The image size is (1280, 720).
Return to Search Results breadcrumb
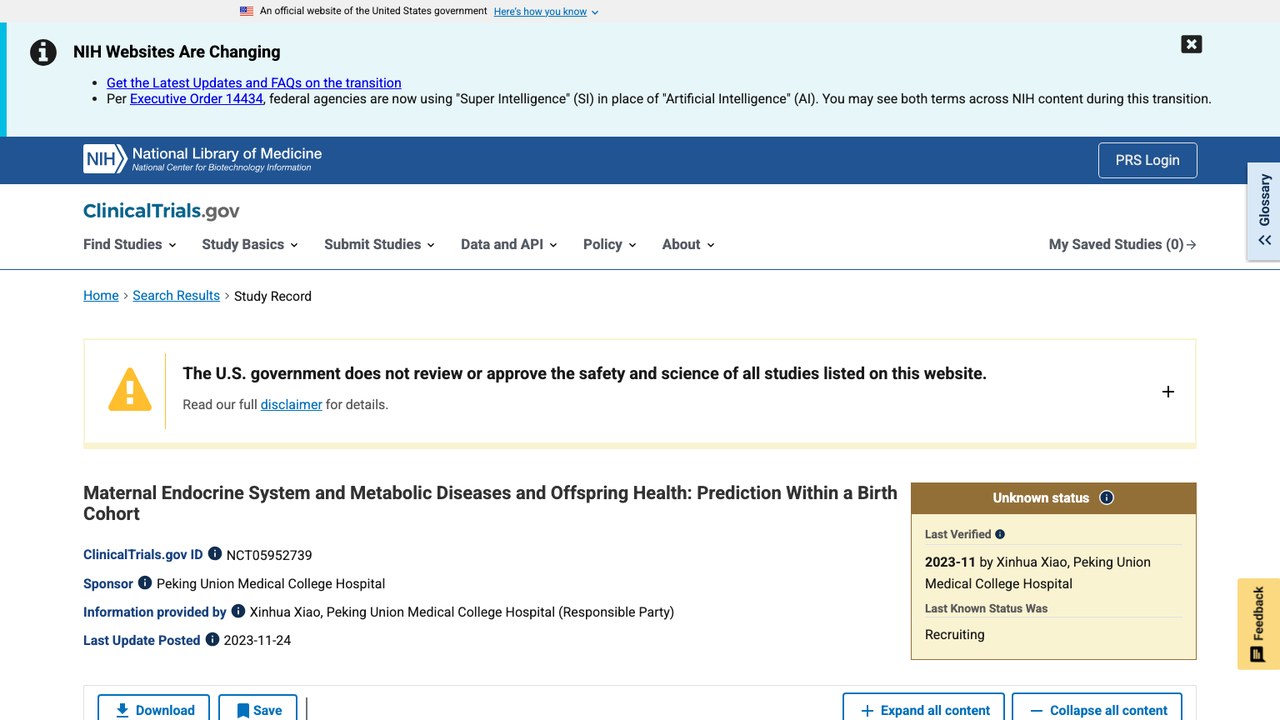(x=176, y=296)
